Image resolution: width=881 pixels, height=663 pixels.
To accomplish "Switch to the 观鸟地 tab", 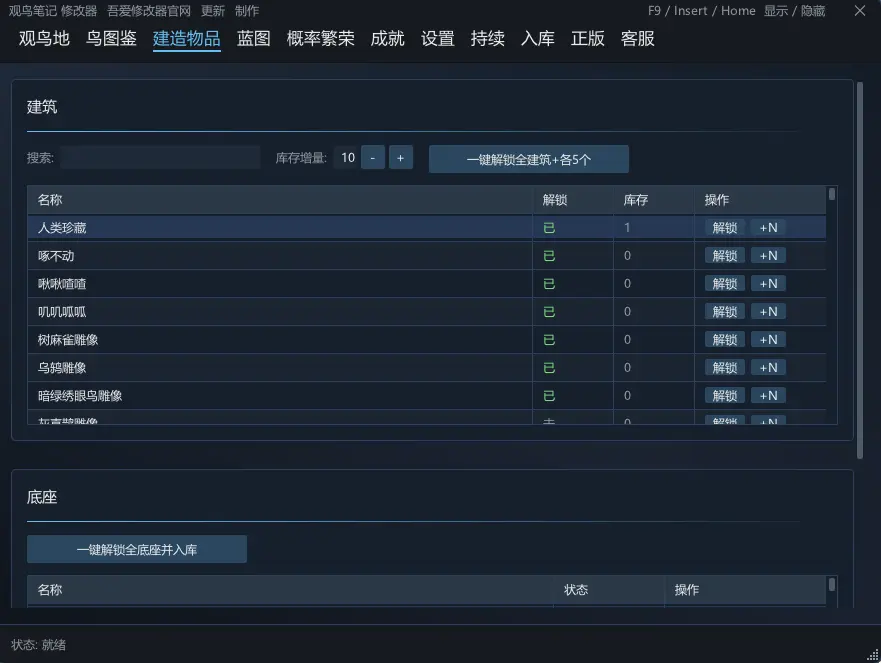I will (44, 38).
